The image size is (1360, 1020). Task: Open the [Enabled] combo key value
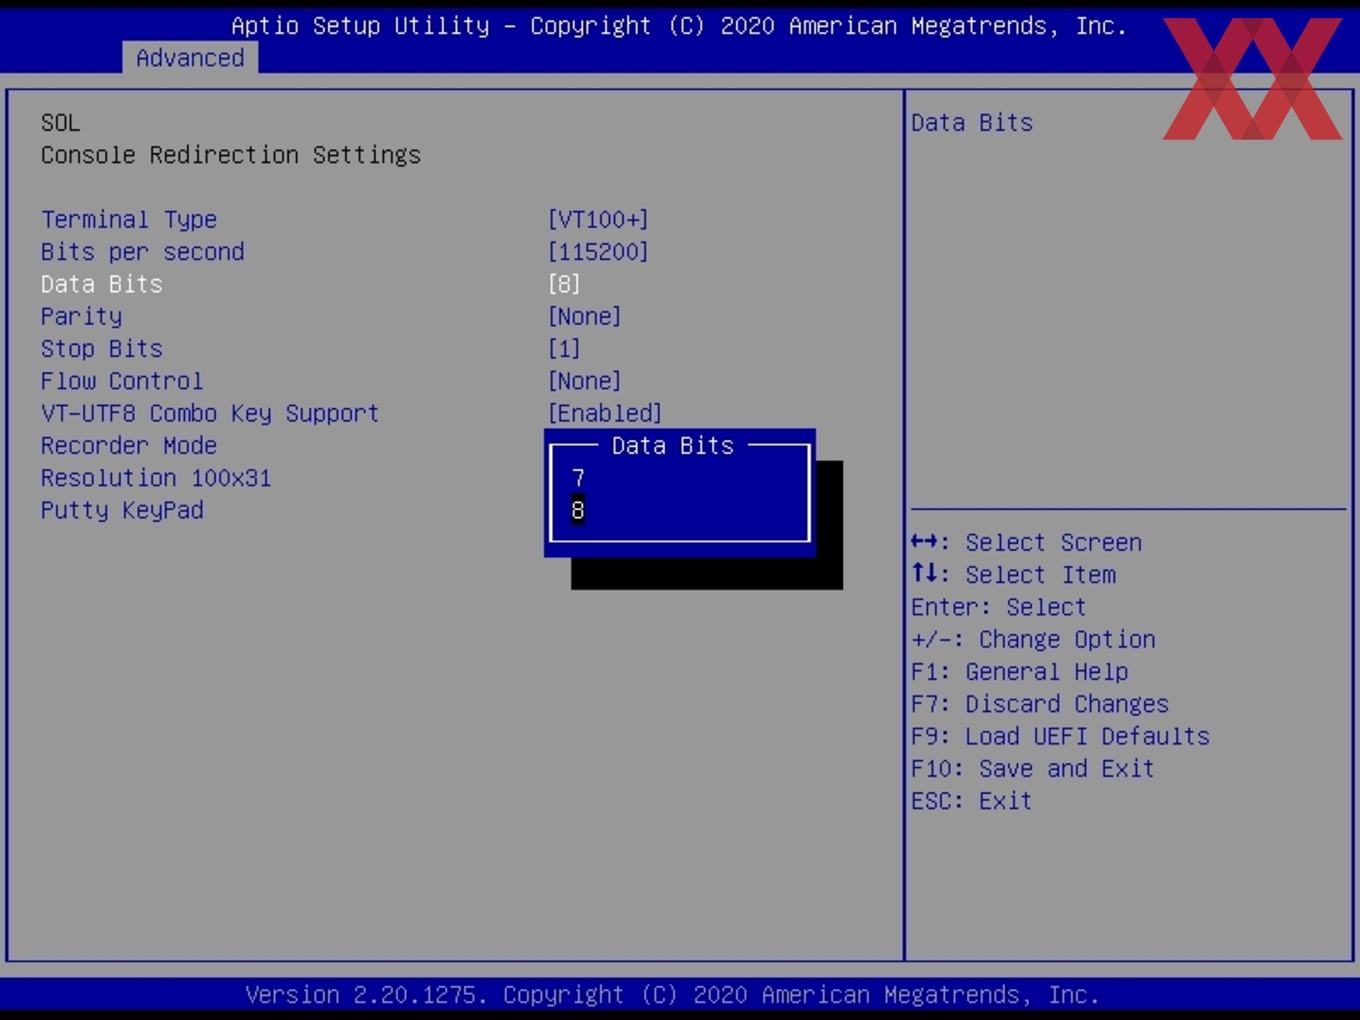tap(605, 413)
